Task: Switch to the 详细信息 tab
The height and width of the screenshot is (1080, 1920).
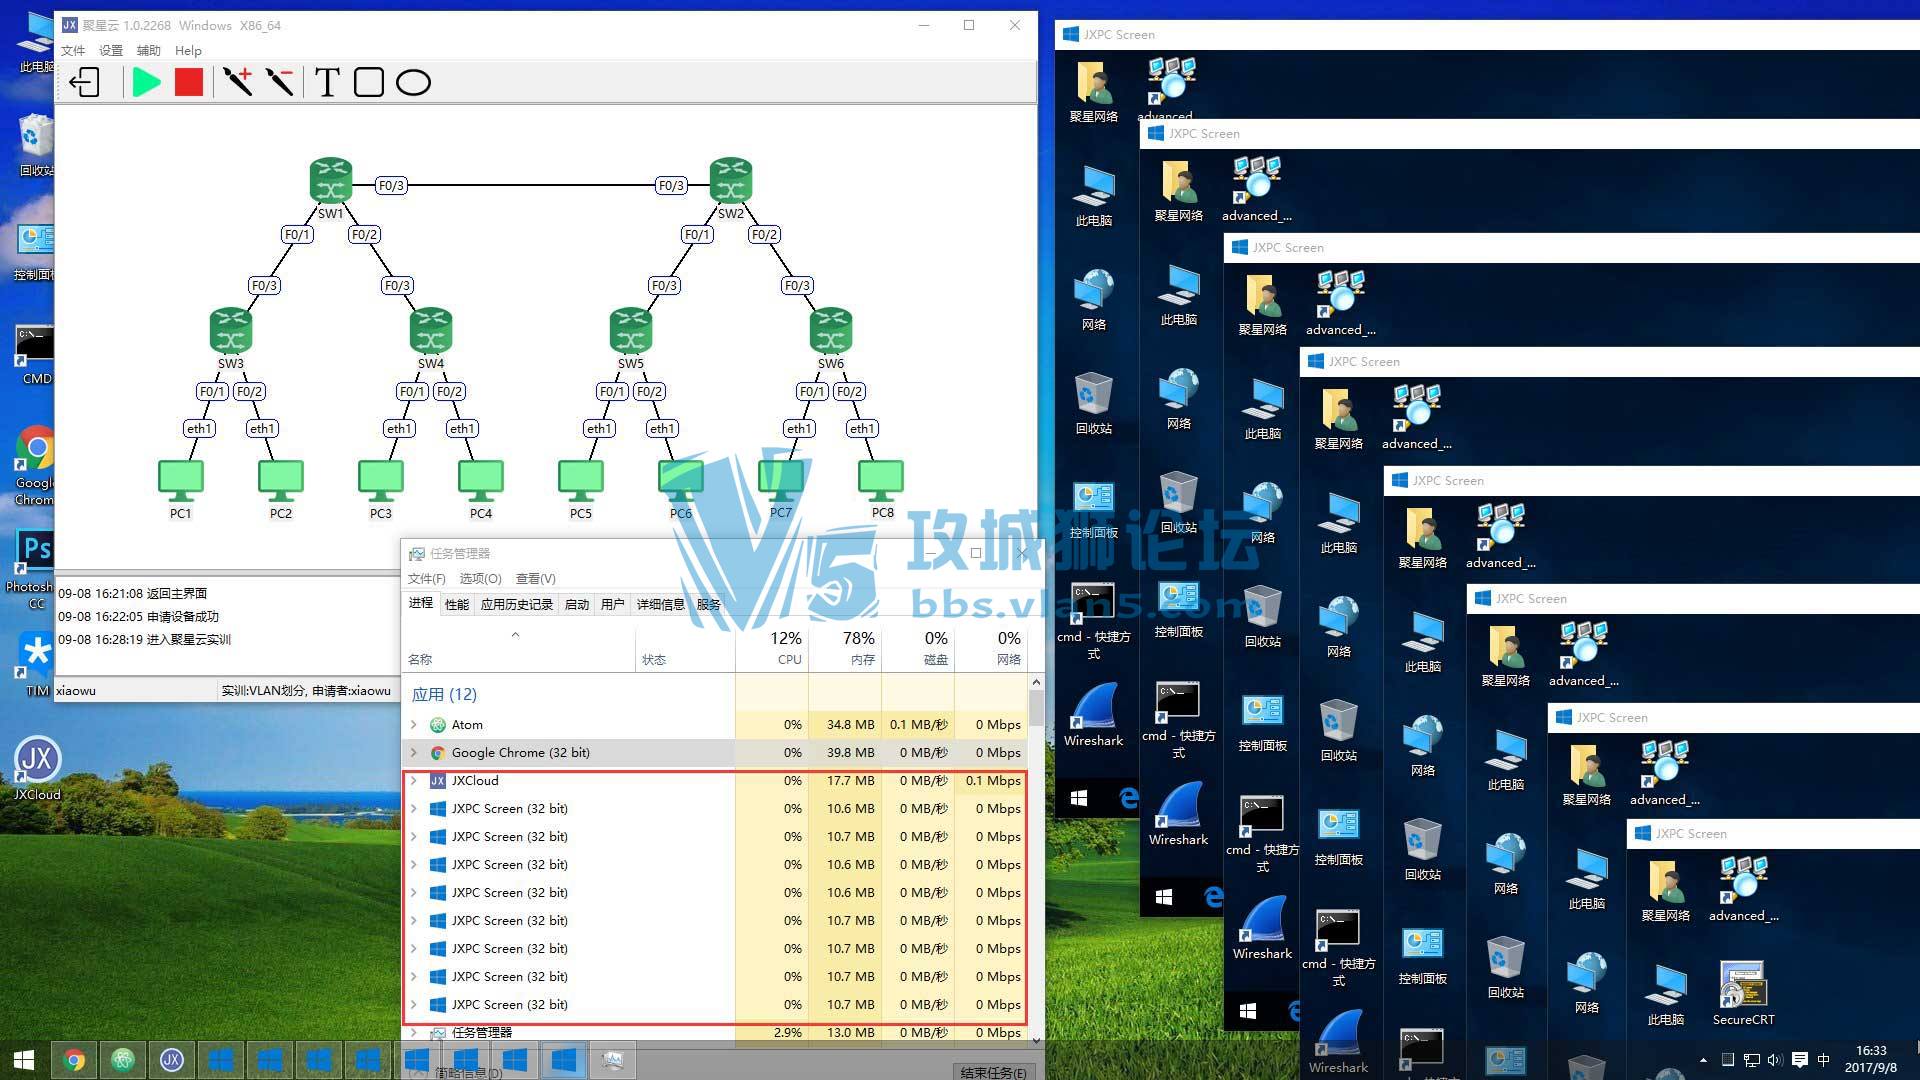Action: [661, 604]
